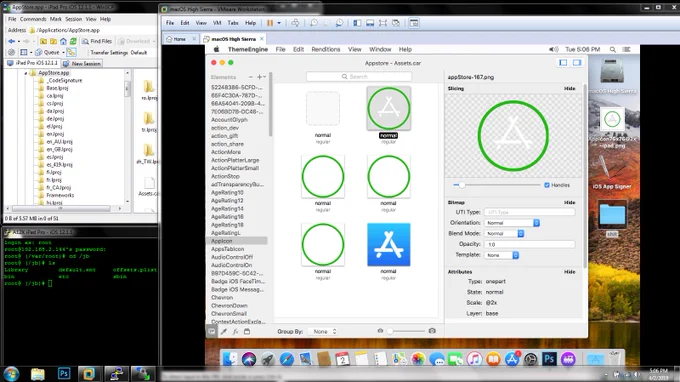
Task: Select blue App Store icon rendition
Action: point(389,245)
